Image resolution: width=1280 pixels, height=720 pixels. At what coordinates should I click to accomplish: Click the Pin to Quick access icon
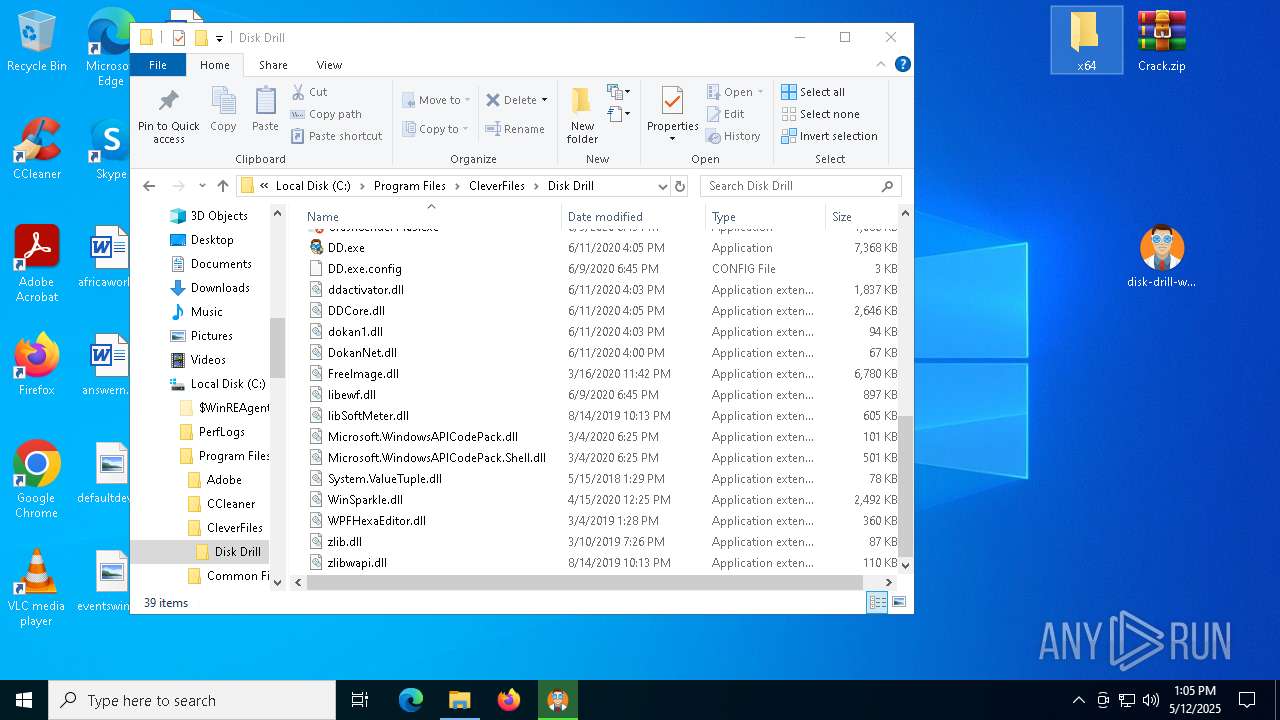point(169,114)
